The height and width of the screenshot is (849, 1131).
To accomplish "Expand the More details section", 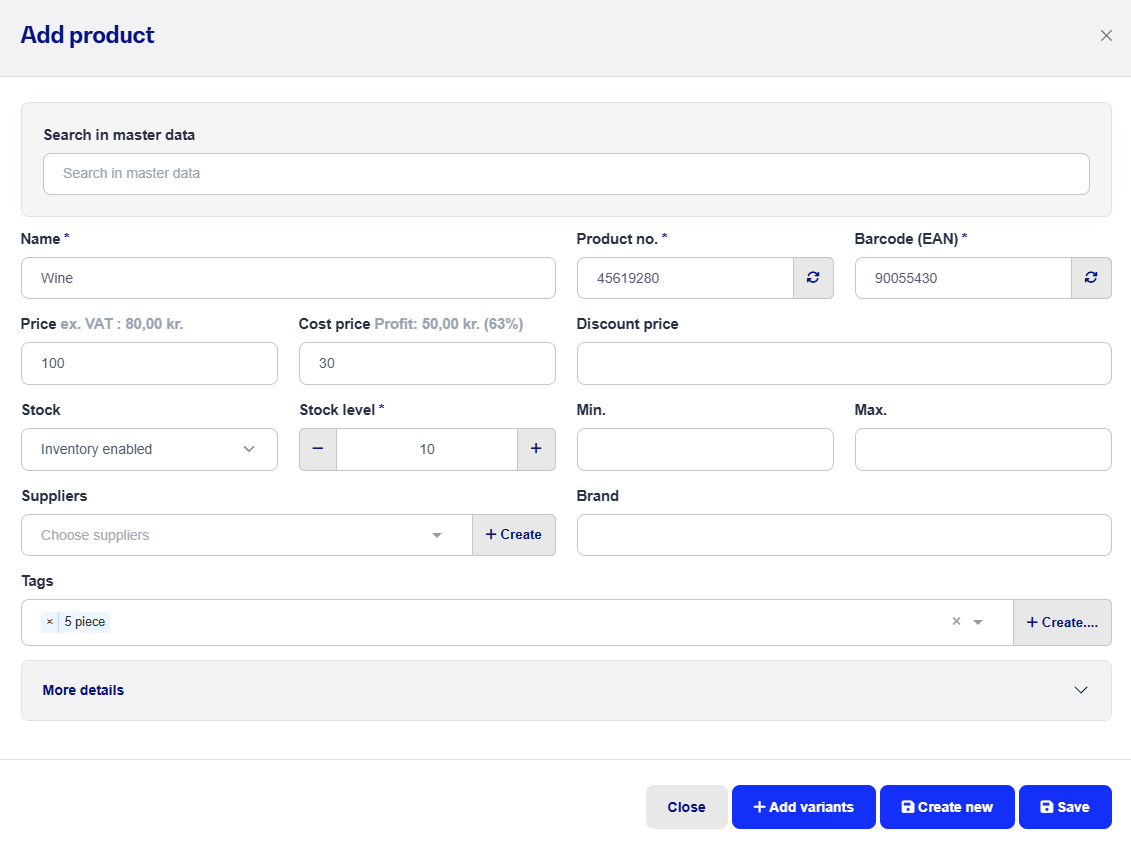I will 566,690.
